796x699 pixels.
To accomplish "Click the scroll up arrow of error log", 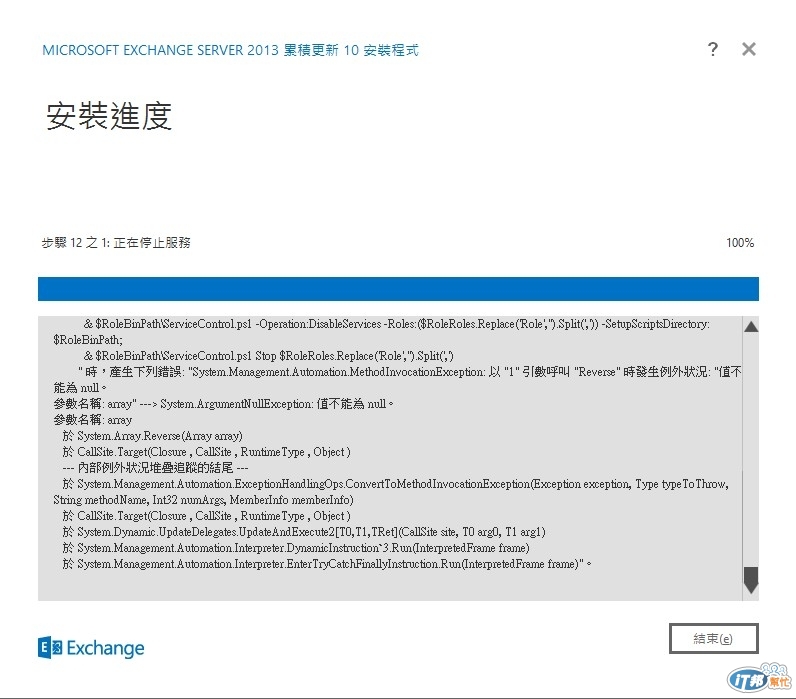I will 751,327.
